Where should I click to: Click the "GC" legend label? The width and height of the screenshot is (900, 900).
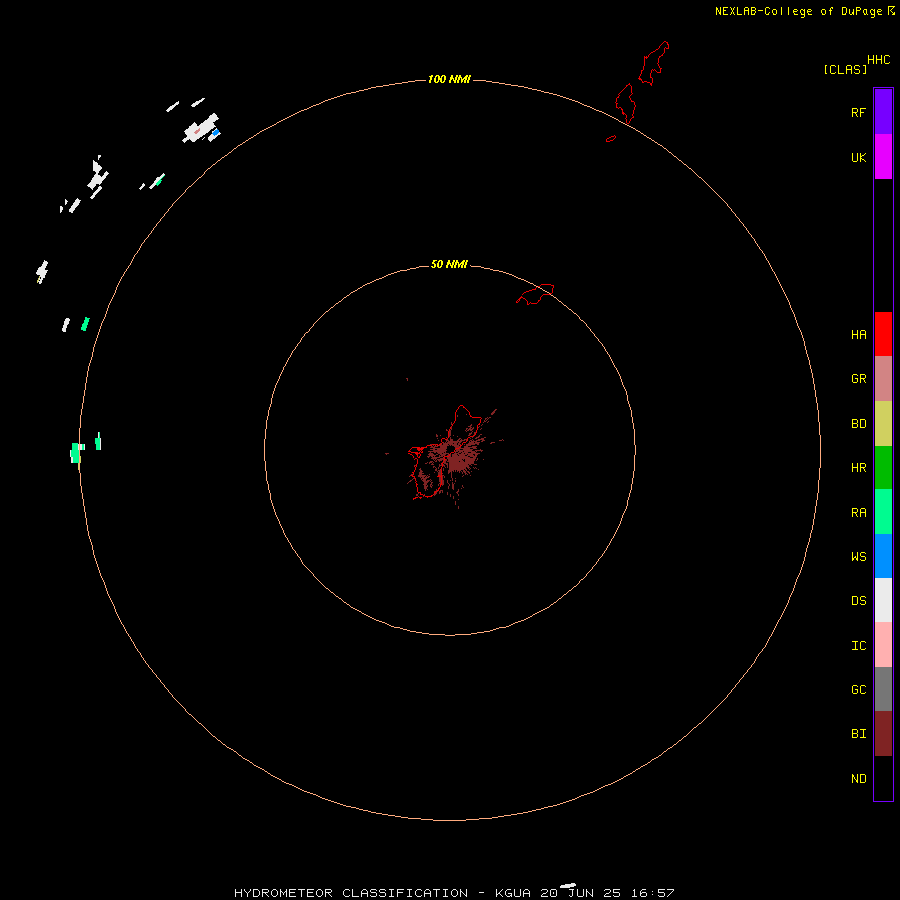click(859, 689)
